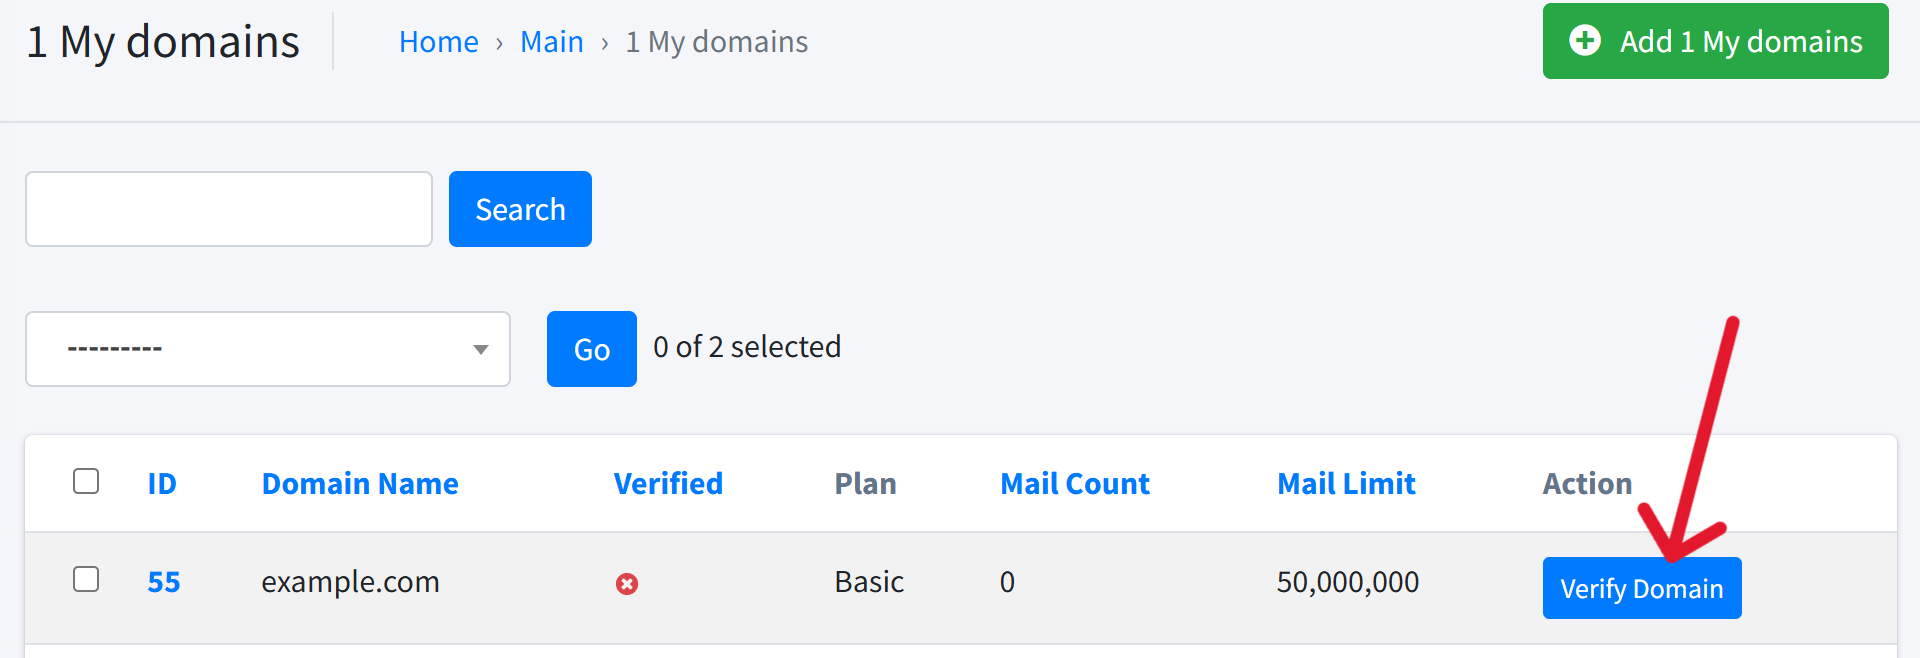Open domain details via the 55 ID link
Image resolution: width=1920 pixels, height=658 pixels.
tap(163, 581)
